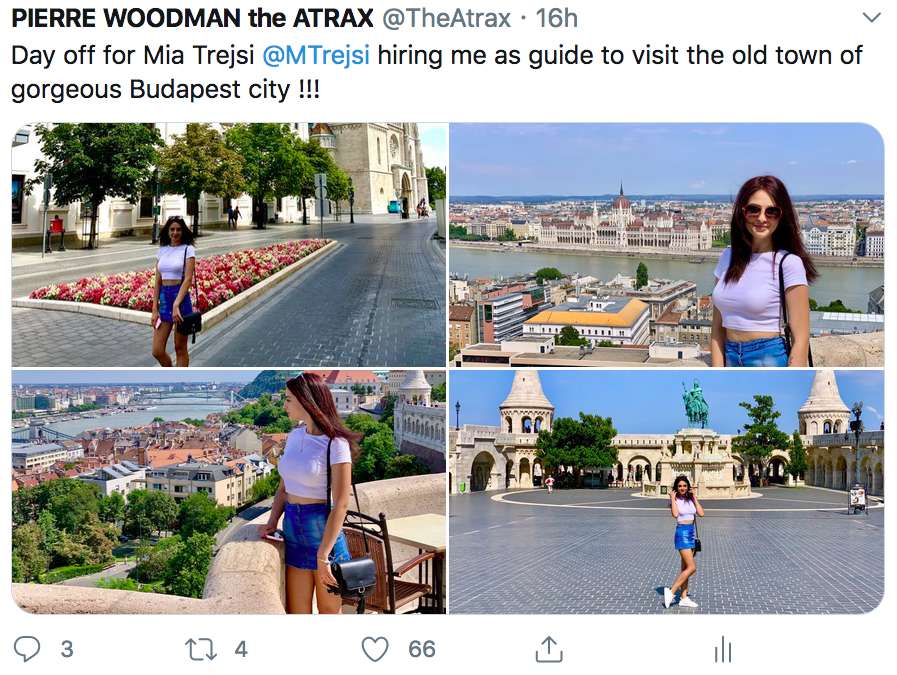897x675 pixels.
Task: Open the Parliament view photo
Action: coord(666,245)
